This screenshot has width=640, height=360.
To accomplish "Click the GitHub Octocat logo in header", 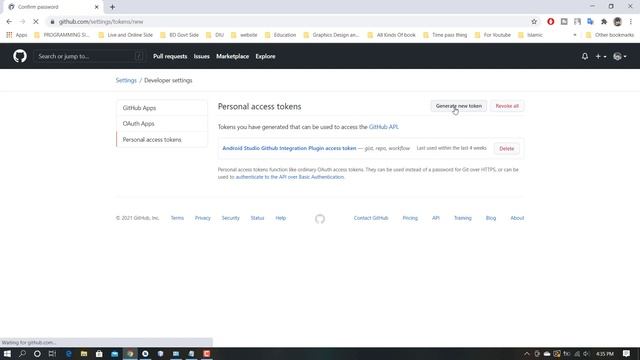I will point(20,56).
